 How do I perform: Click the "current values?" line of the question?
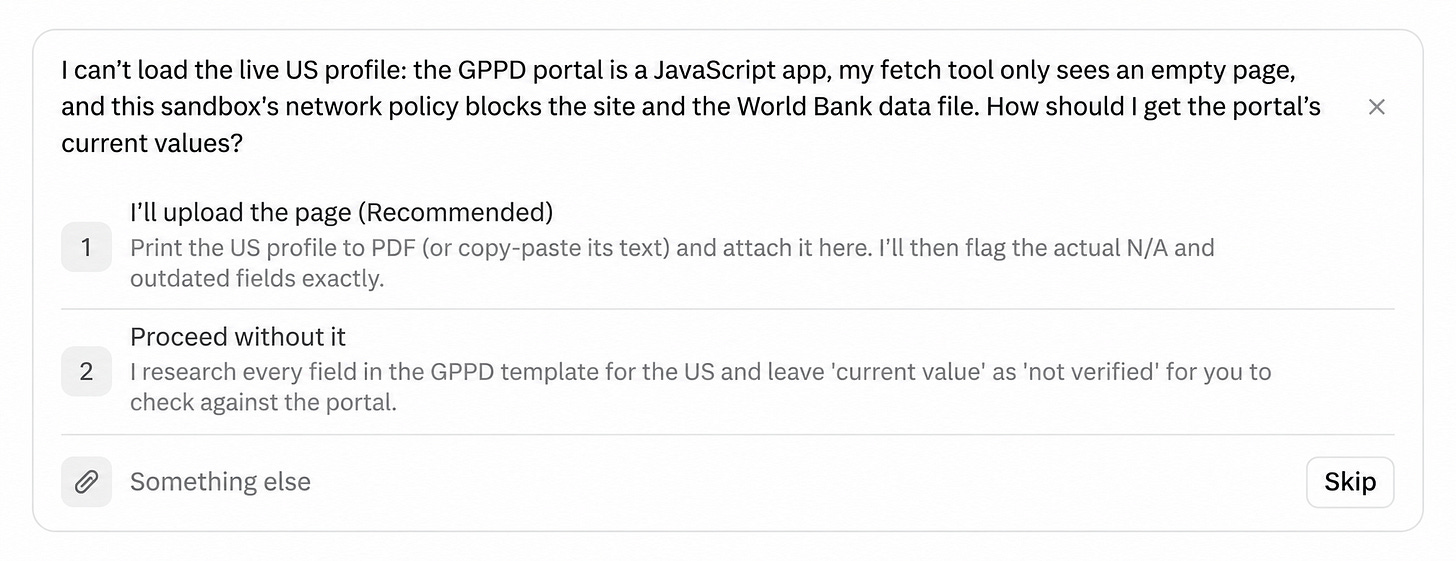click(152, 143)
